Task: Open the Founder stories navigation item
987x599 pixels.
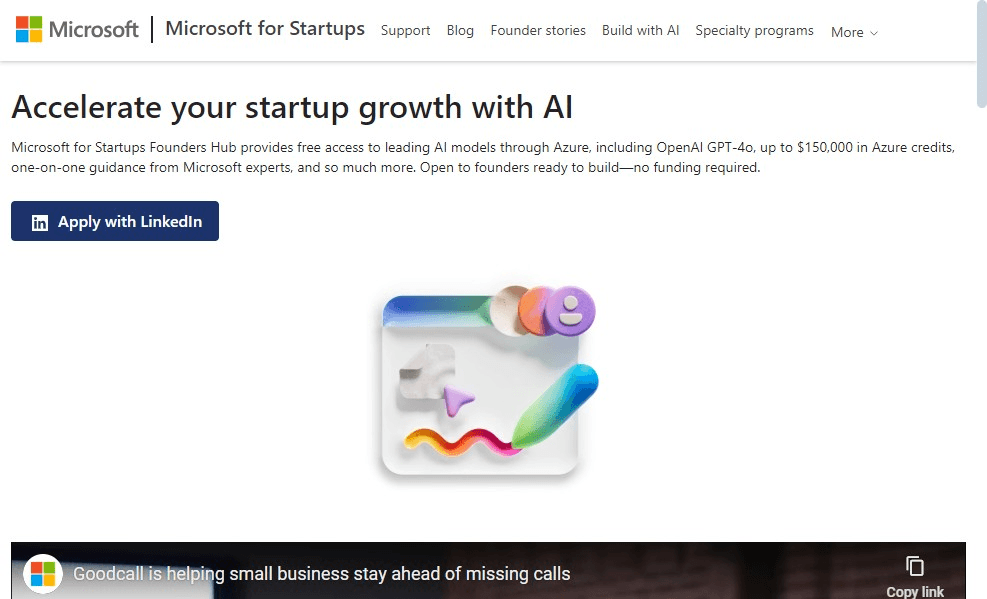Action: pyautogui.click(x=538, y=31)
